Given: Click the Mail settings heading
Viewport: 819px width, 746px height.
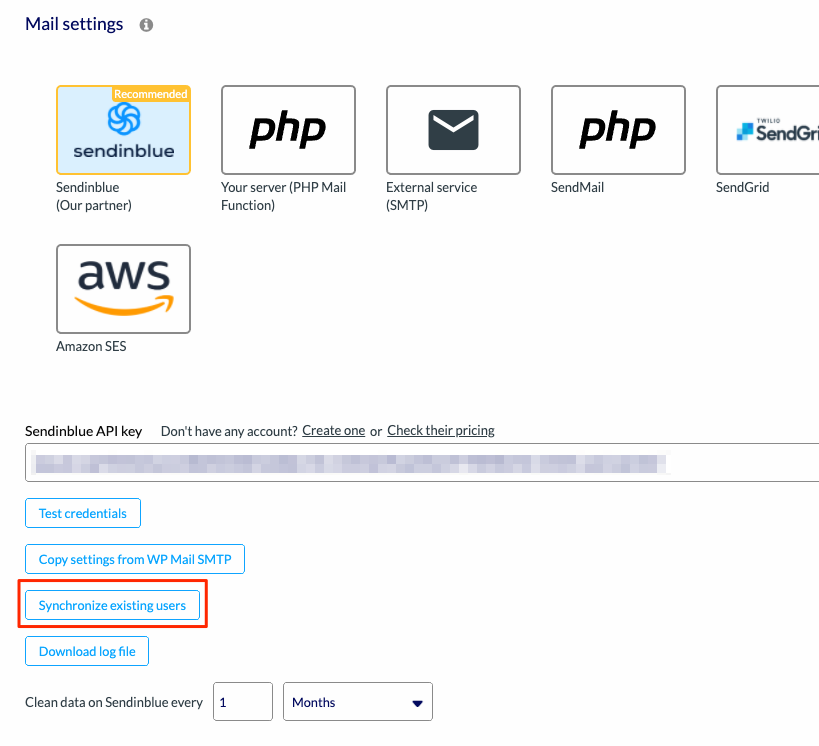Looking at the screenshot, I should pyautogui.click(x=74, y=24).
